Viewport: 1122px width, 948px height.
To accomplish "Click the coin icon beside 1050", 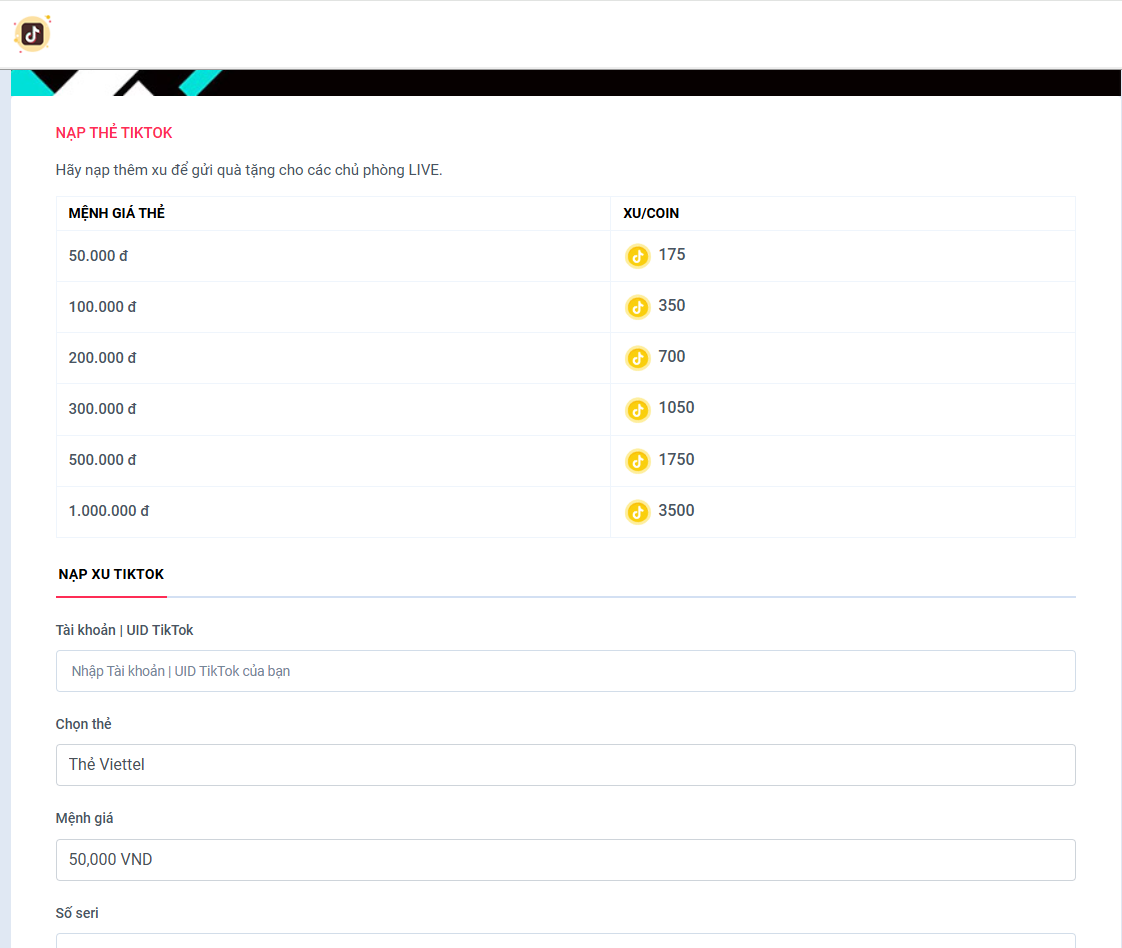I will coord(638,410).
